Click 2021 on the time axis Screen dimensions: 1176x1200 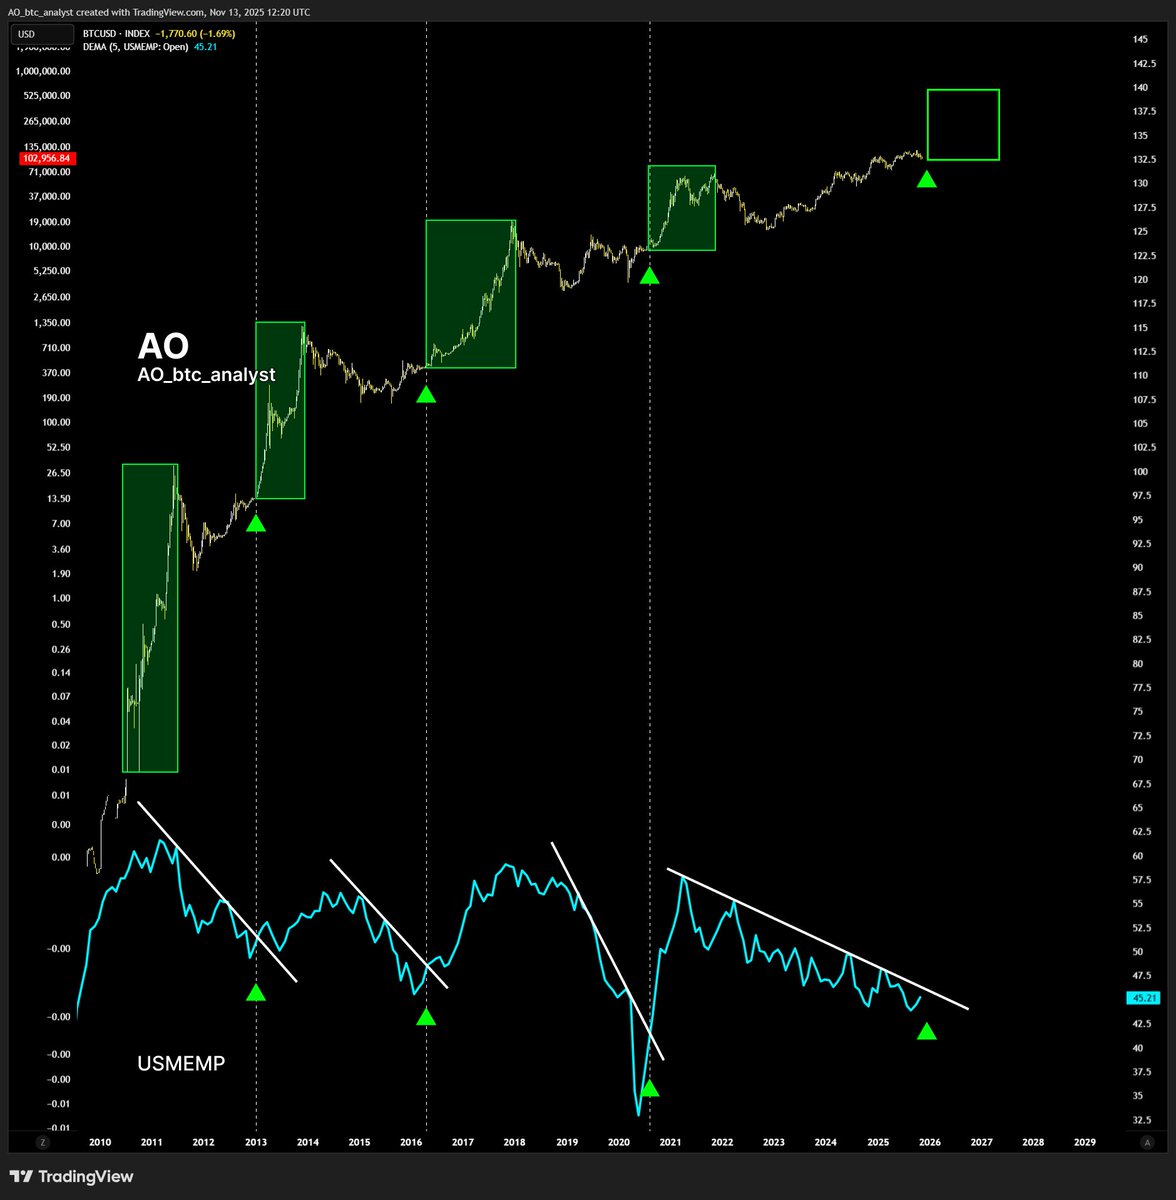pos(670,1142)
